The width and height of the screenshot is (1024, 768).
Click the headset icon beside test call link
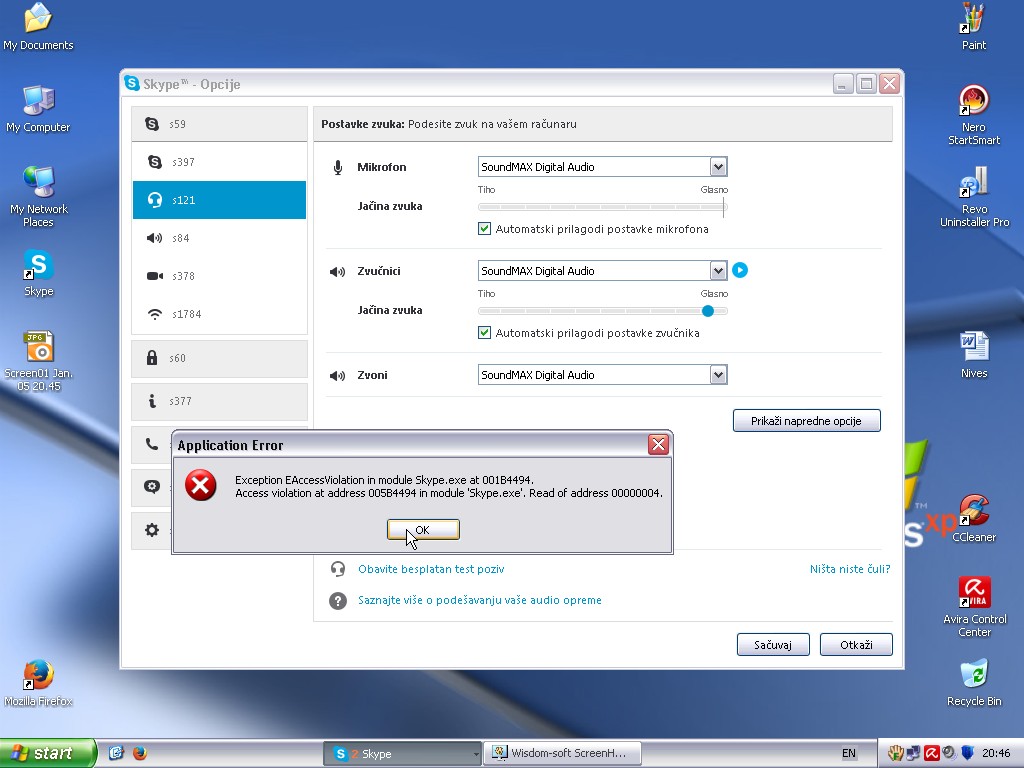[338, 569]
